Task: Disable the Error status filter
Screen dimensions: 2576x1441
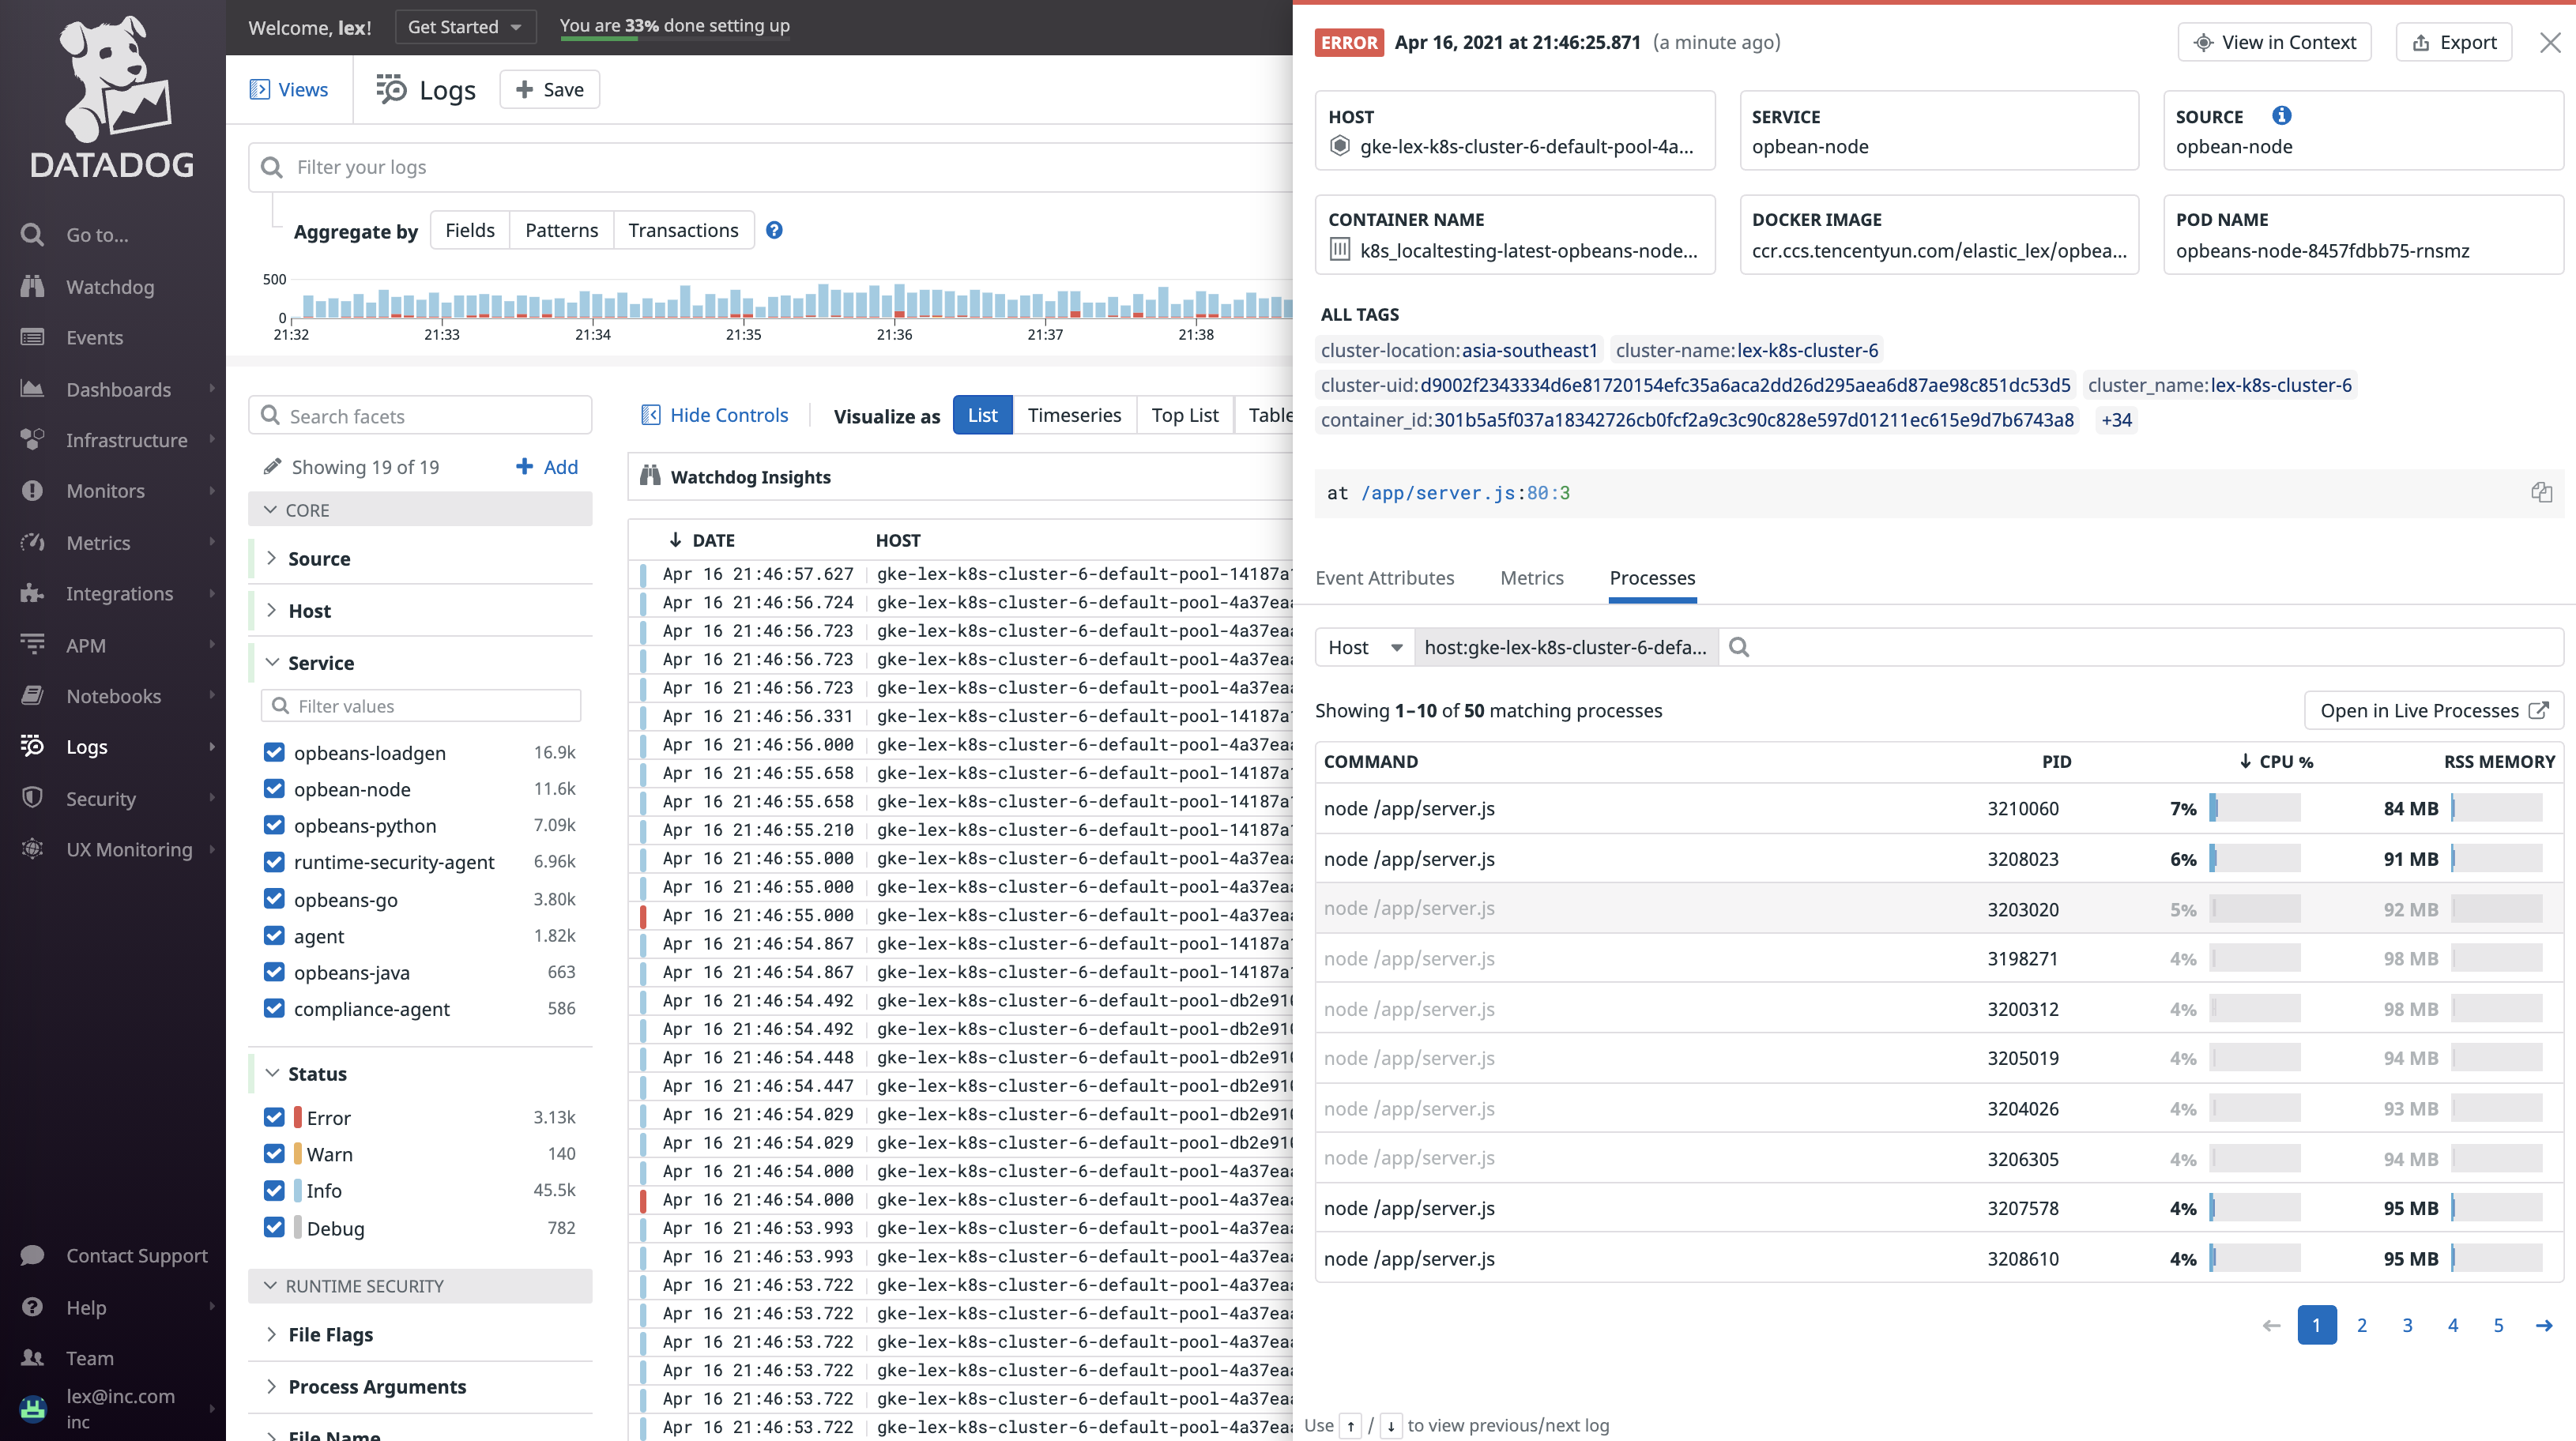Action: (275, 1117)
